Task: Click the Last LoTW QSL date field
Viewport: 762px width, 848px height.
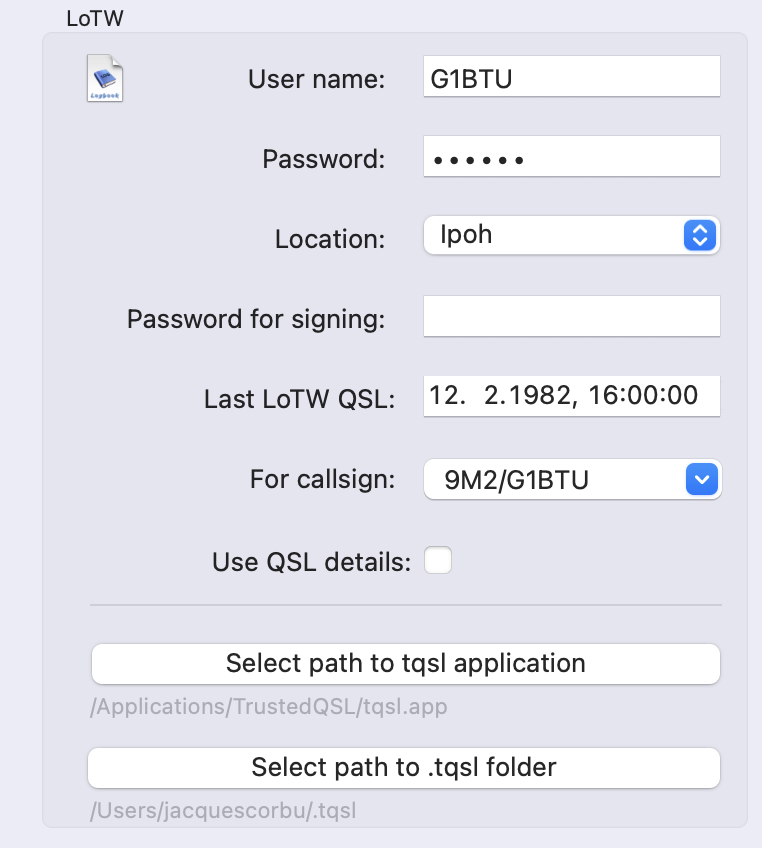Action: [x=572, y=396]
